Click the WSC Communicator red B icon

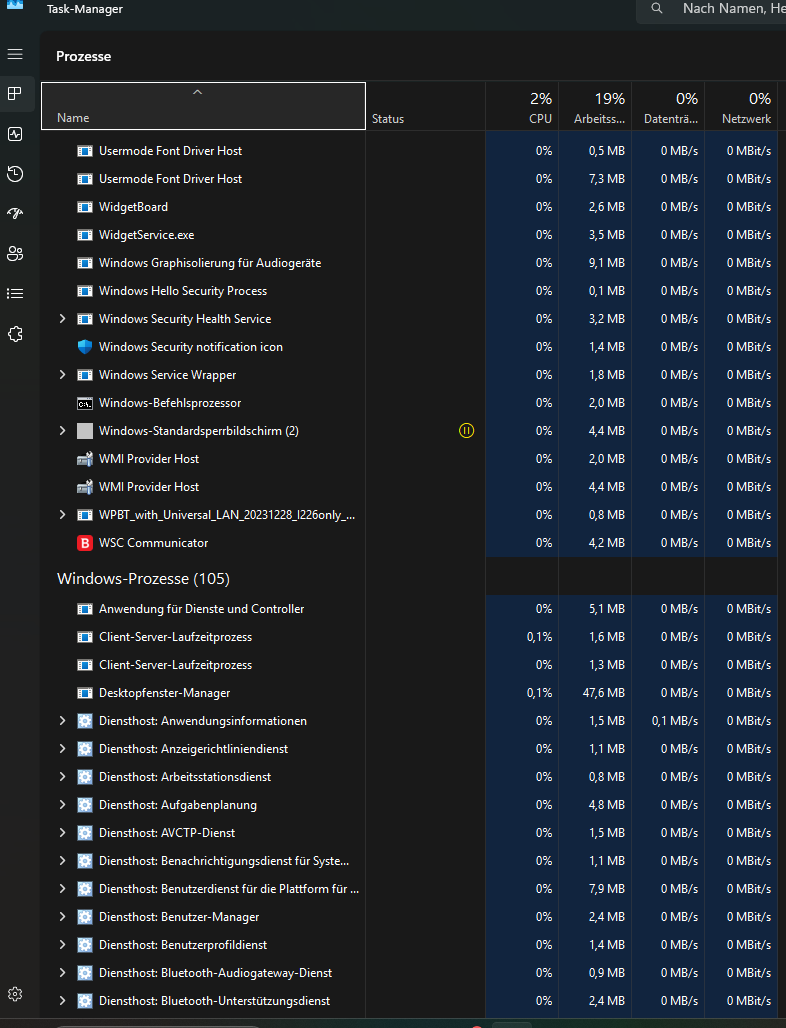[85, 543]
